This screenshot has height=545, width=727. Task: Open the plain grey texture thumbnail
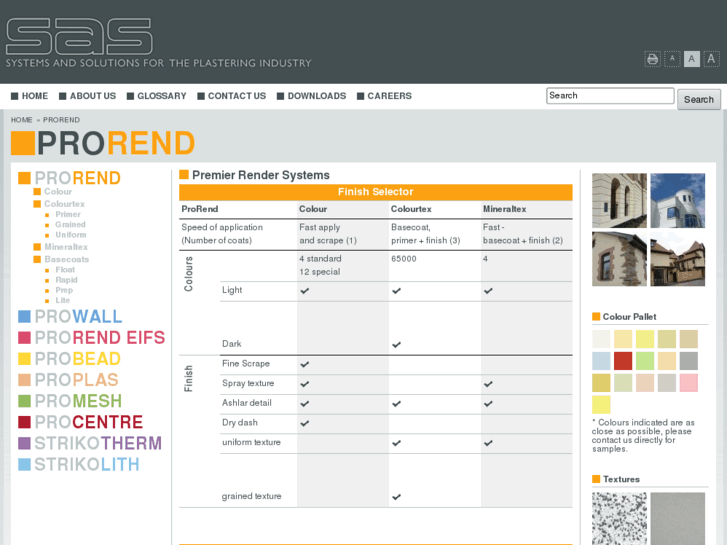[x=677, y=519]
